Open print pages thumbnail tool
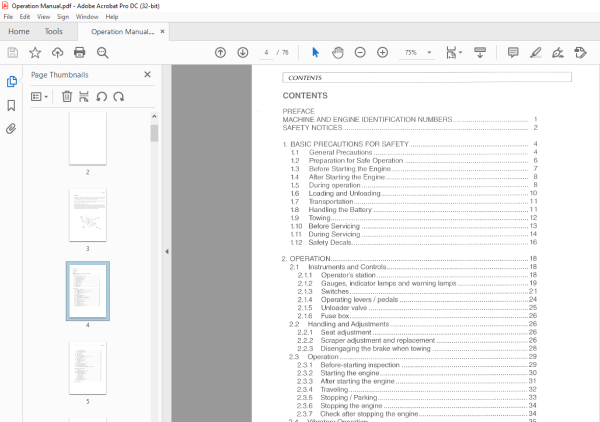This screenshot has height=422, width=600. tap(84, 96)
